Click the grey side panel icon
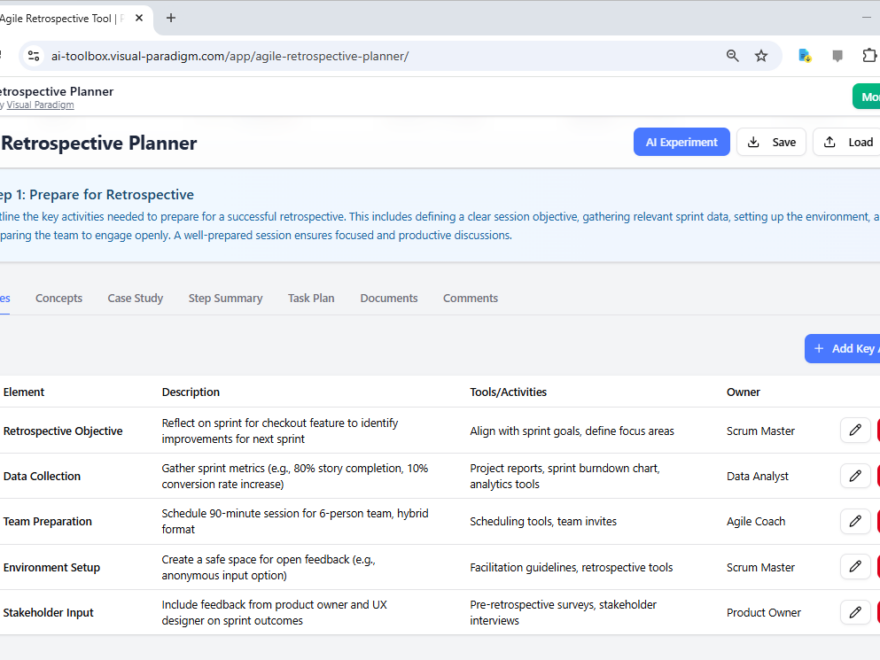Image resolution: width=880 pixels, height=660 pixels. [x=837, y=55]
